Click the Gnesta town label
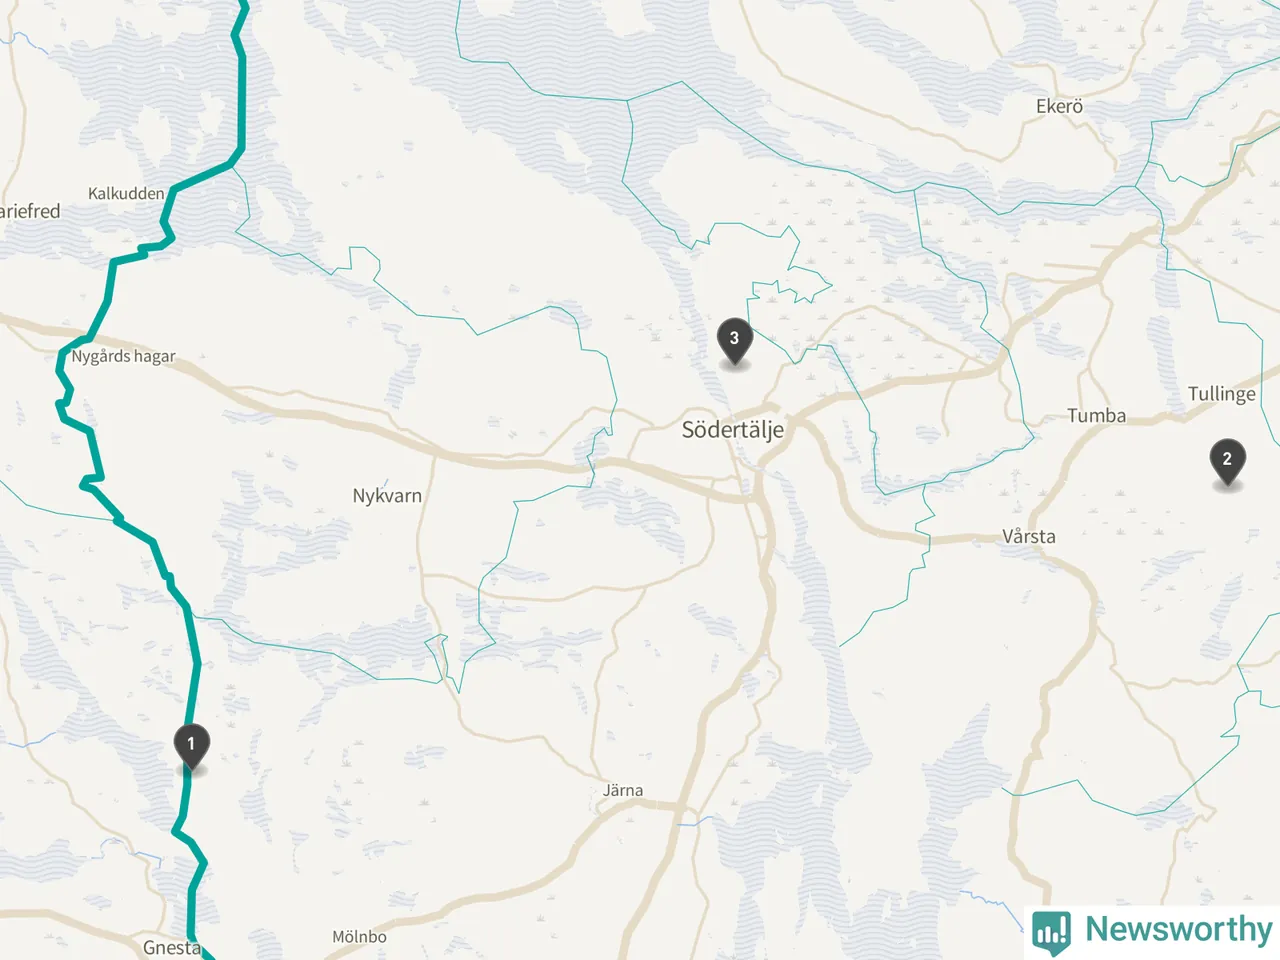Image resolution: width=1280 pixels, height=960 pixels. [x=172, y=947]
